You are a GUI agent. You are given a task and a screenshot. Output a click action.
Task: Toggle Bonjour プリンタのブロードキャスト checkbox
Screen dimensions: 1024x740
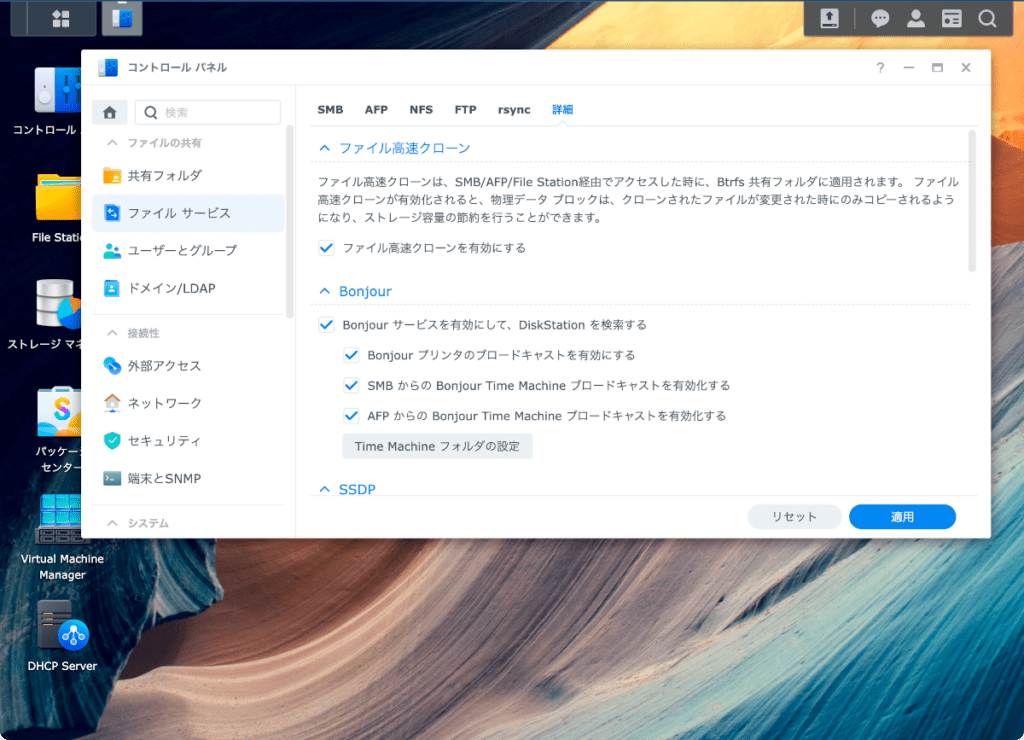[351, 355]
